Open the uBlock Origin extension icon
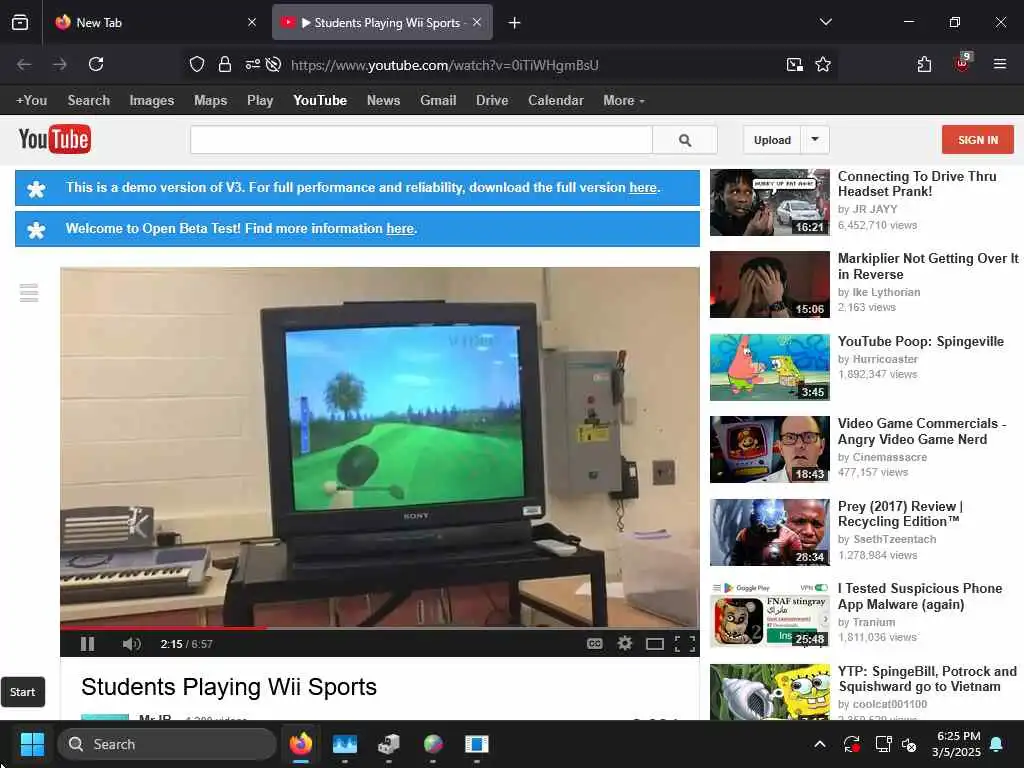 (963, 63)
